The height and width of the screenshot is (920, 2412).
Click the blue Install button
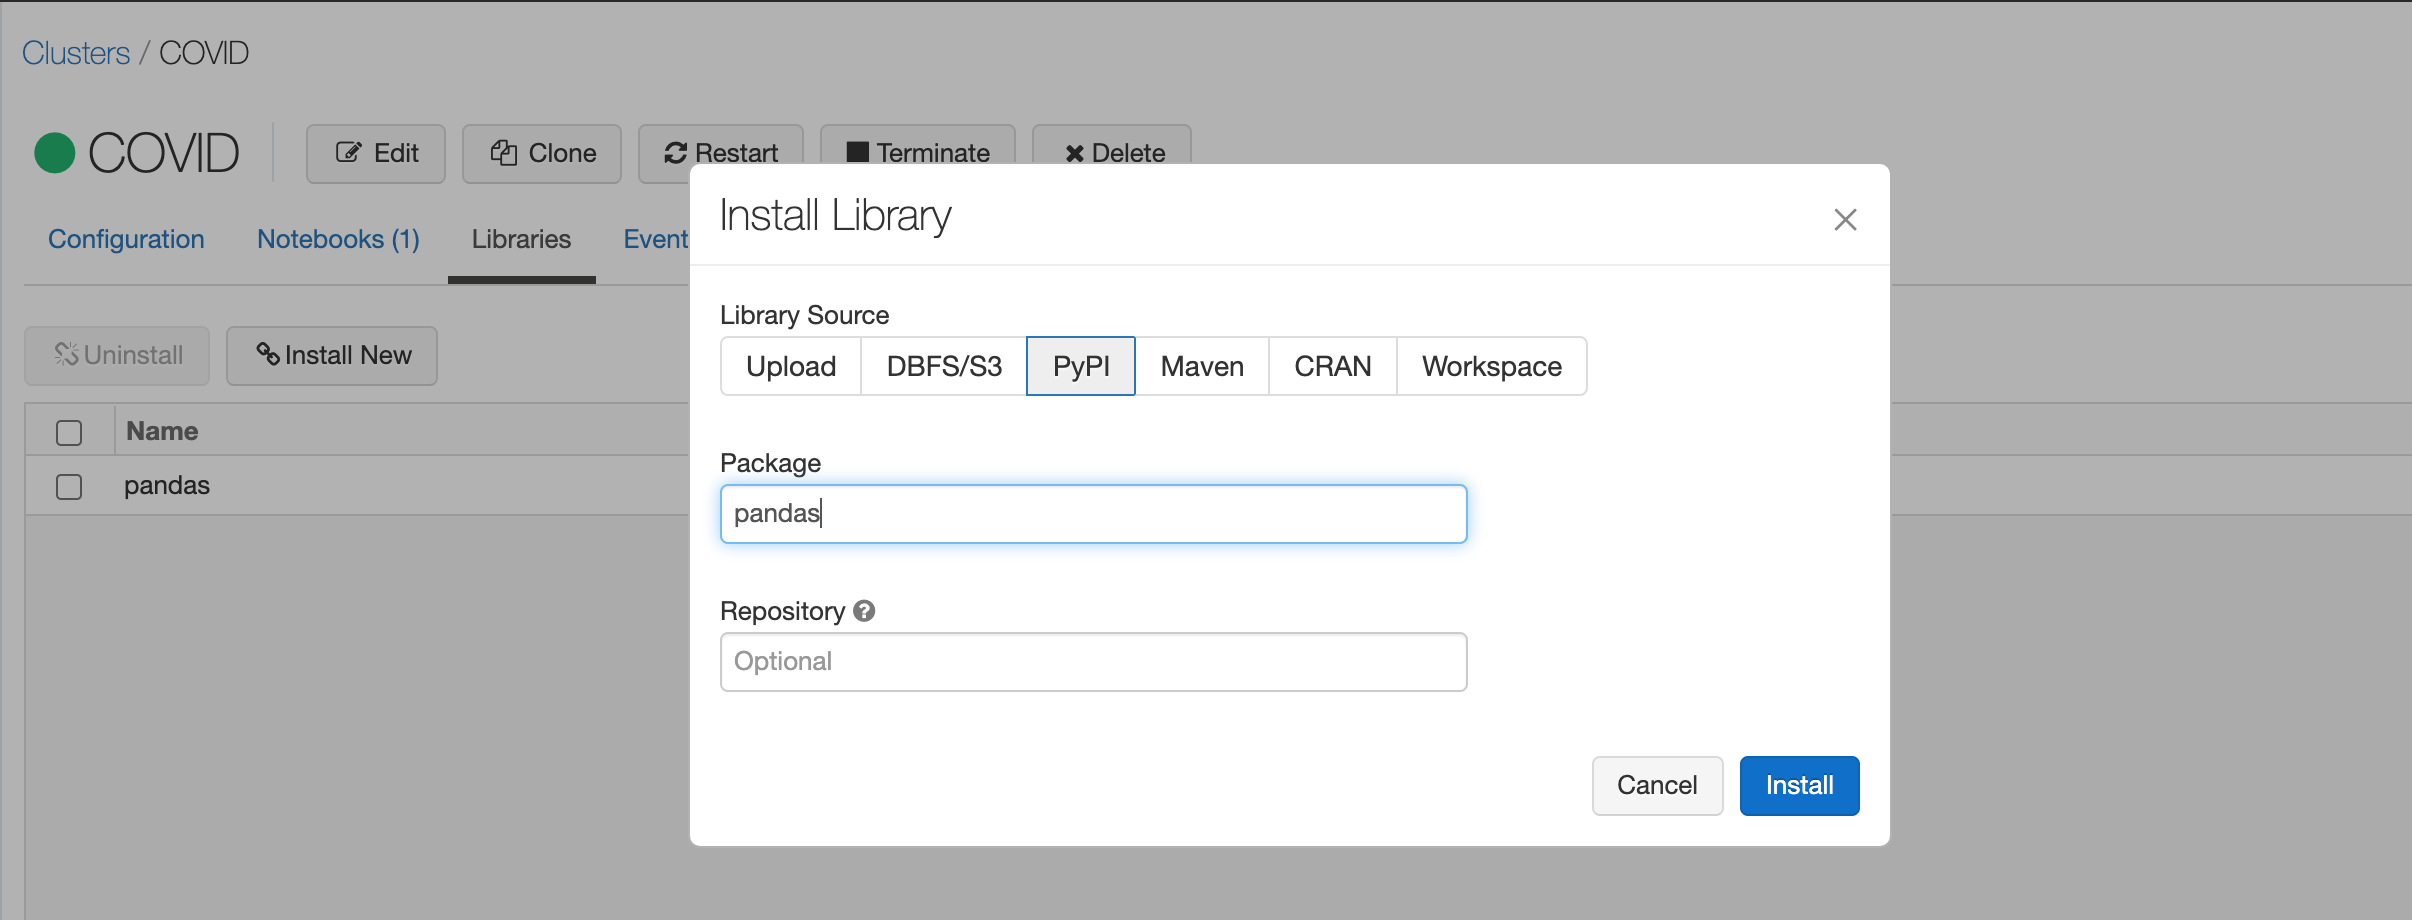(x=1799, y=786)
